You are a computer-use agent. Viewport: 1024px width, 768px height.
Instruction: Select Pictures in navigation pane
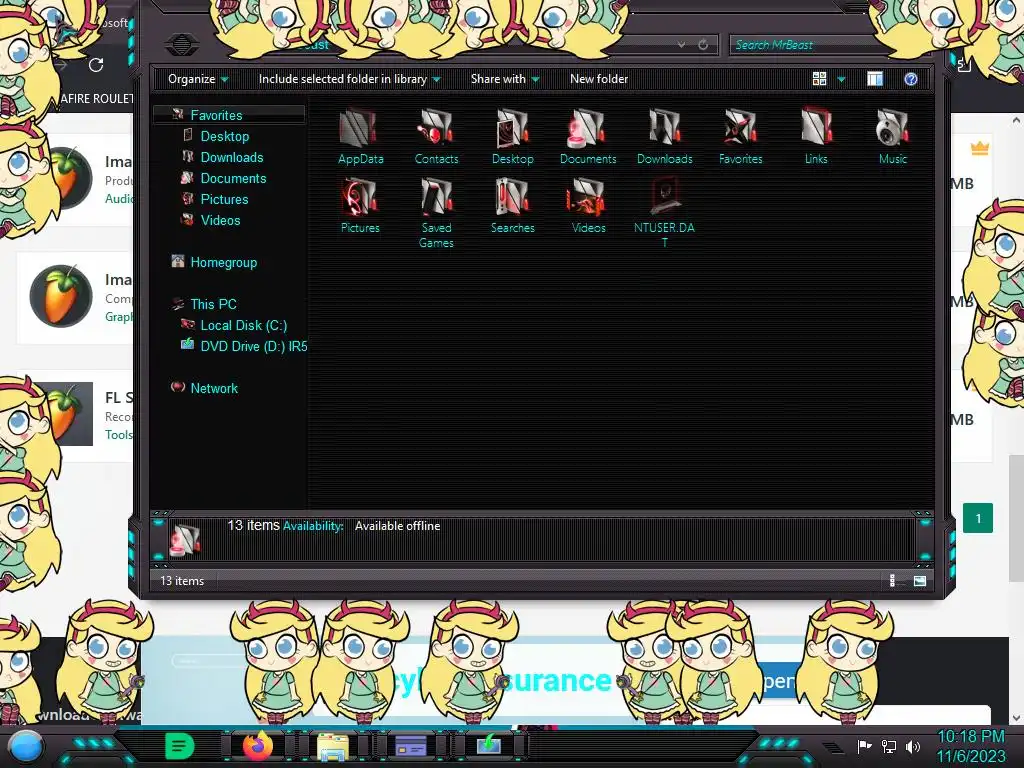click(224, 199)
